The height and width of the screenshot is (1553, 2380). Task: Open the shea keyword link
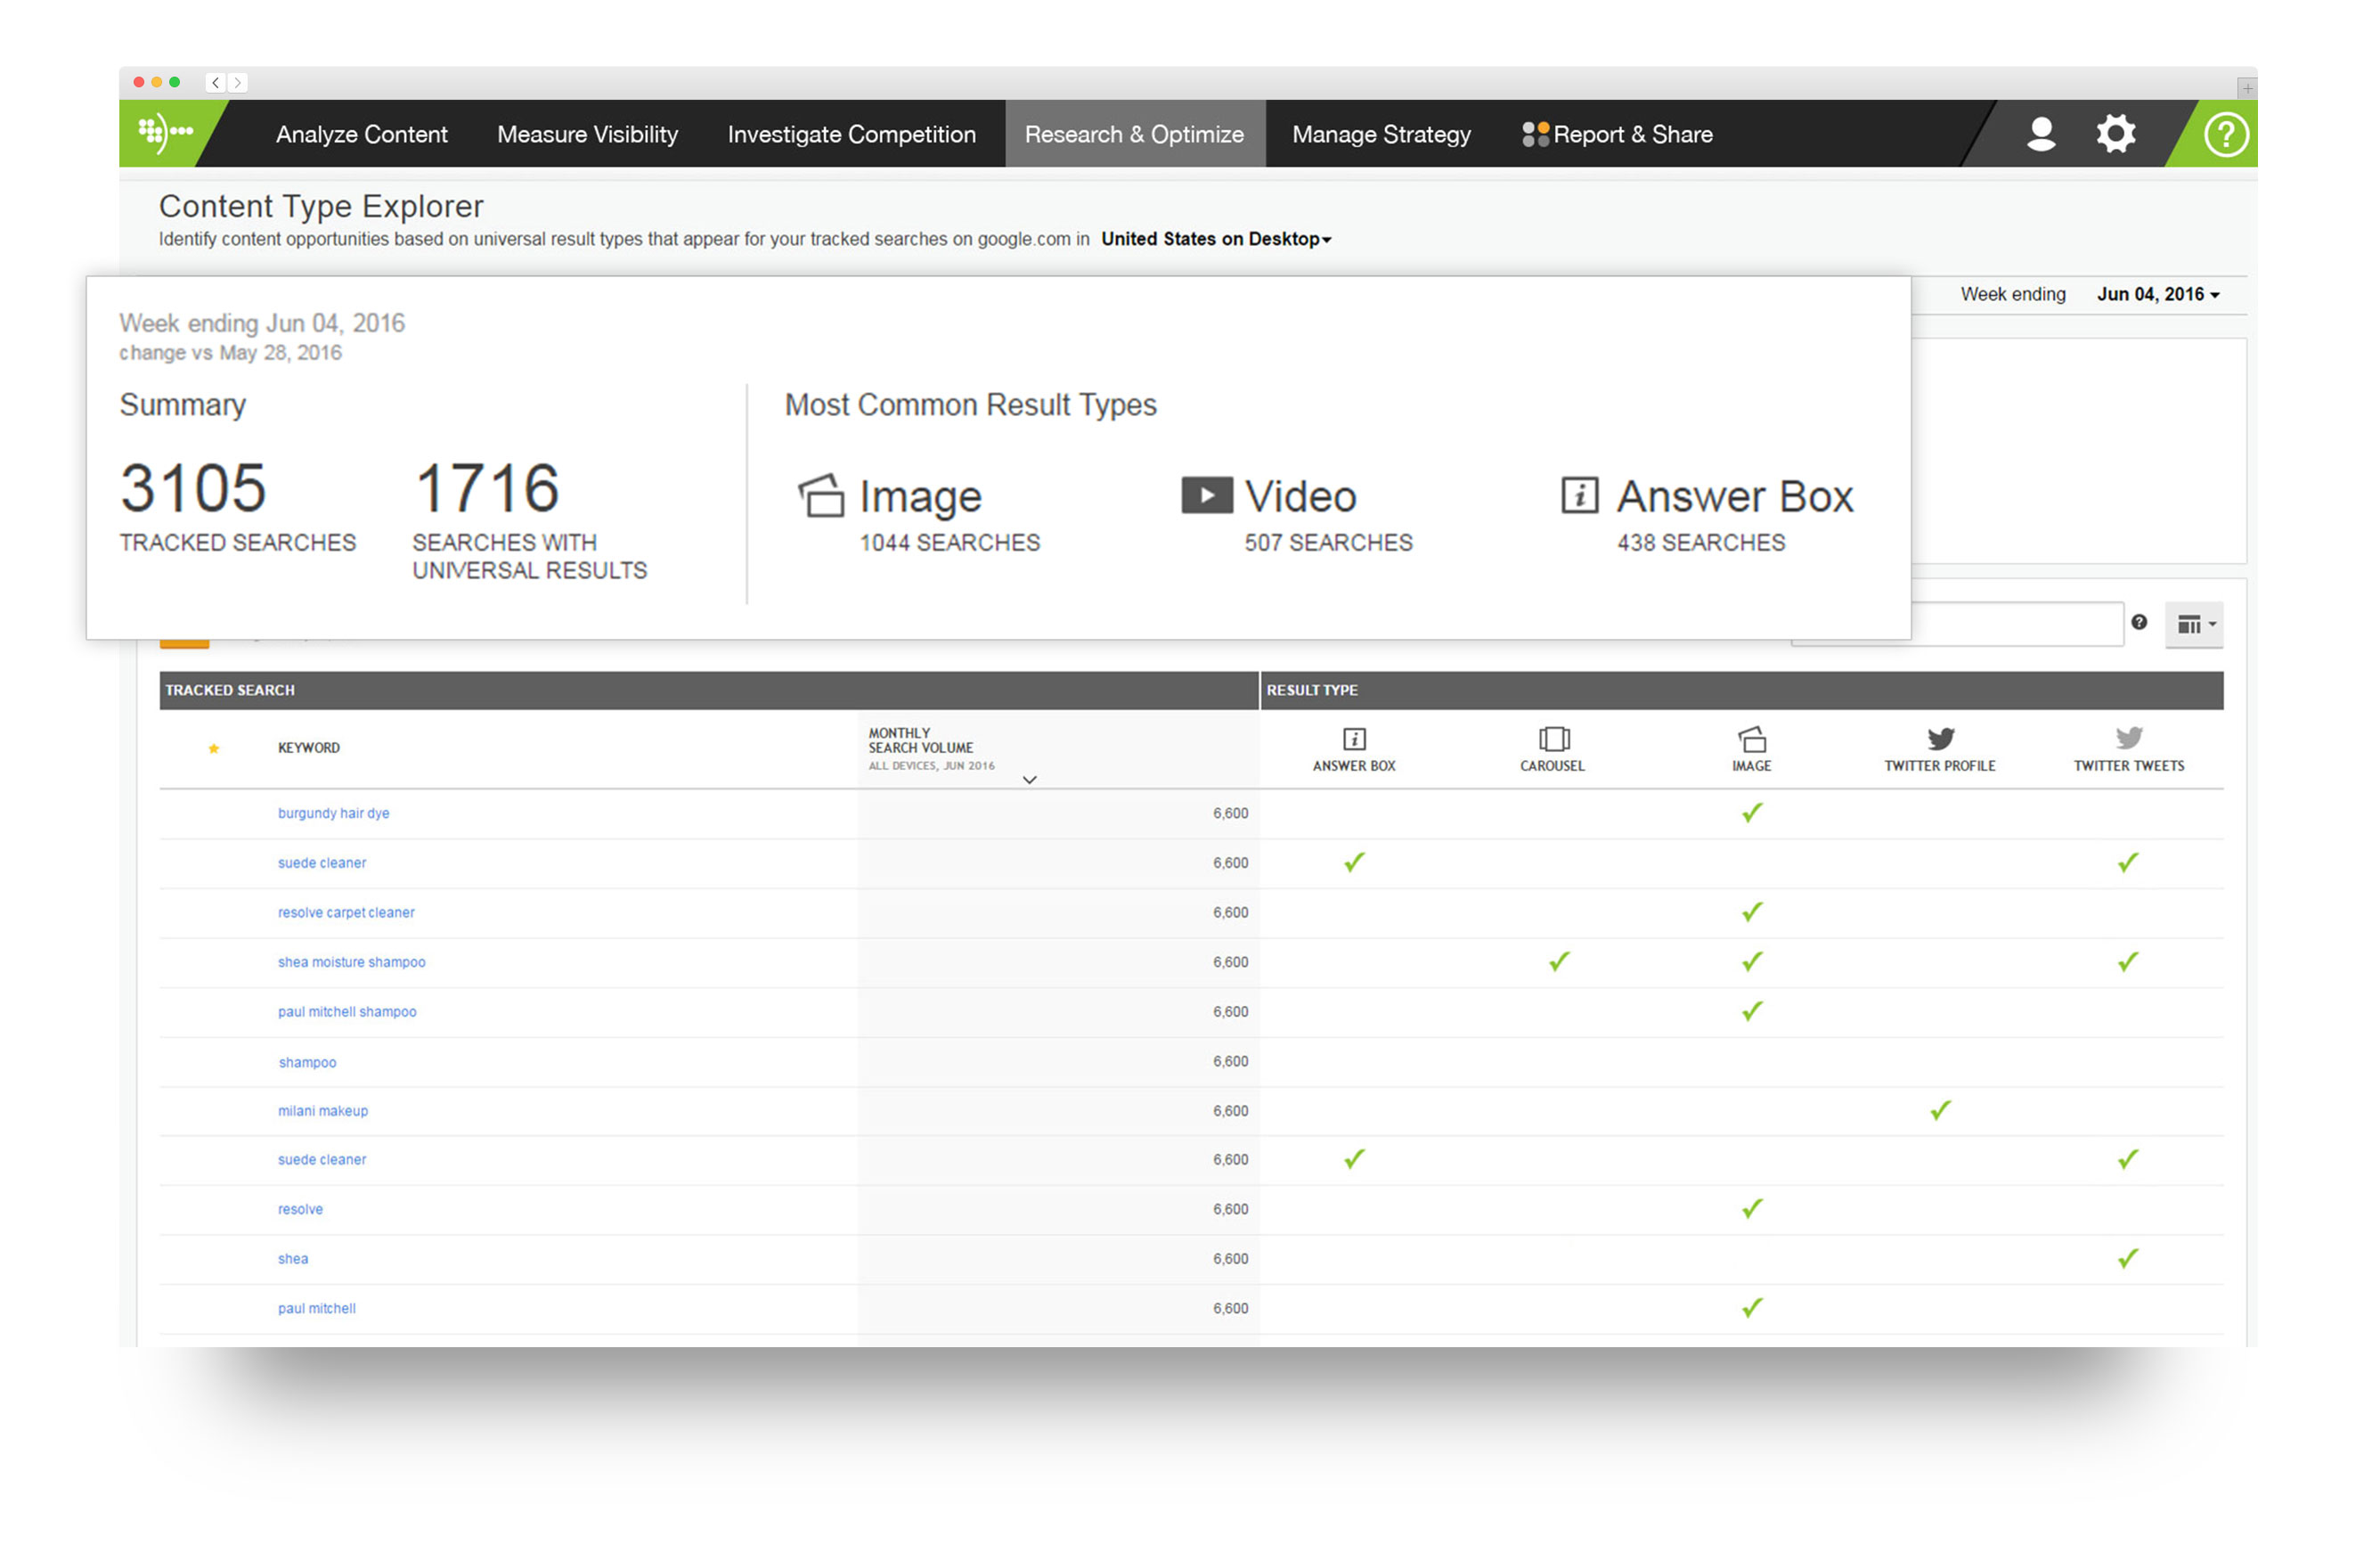coord(293,1259)
